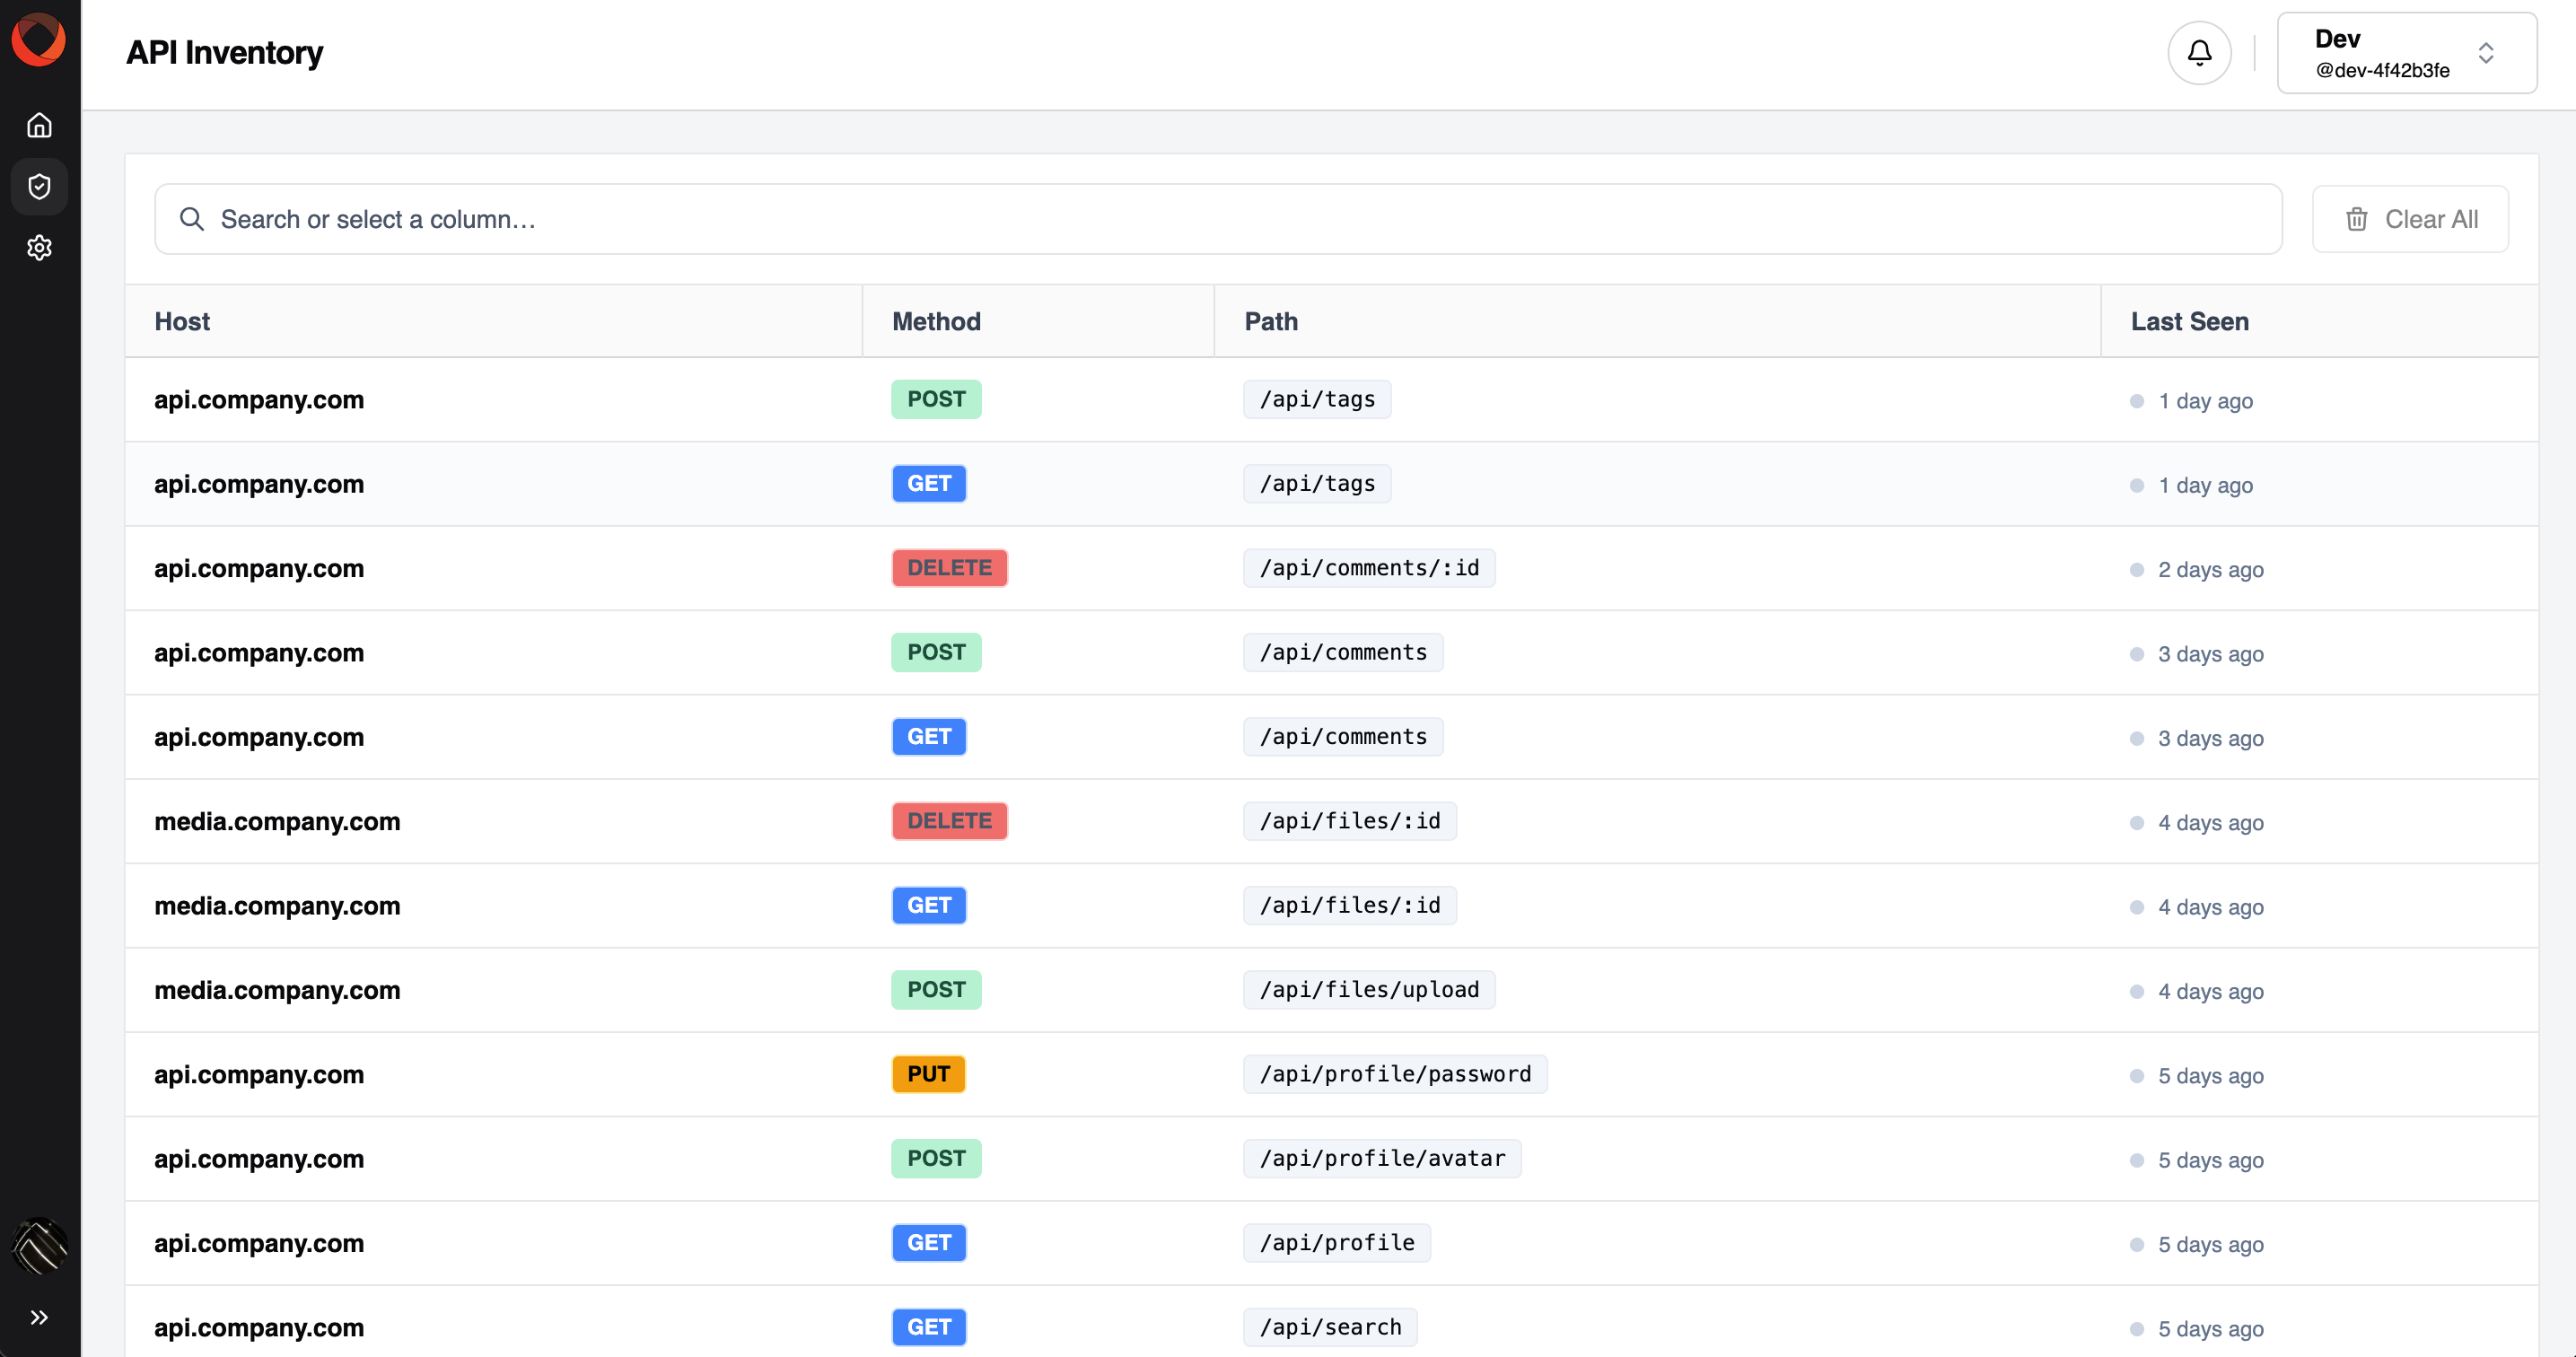Click DELETE badge for /api/files/:id
2576x1357 pixels.
949,820
